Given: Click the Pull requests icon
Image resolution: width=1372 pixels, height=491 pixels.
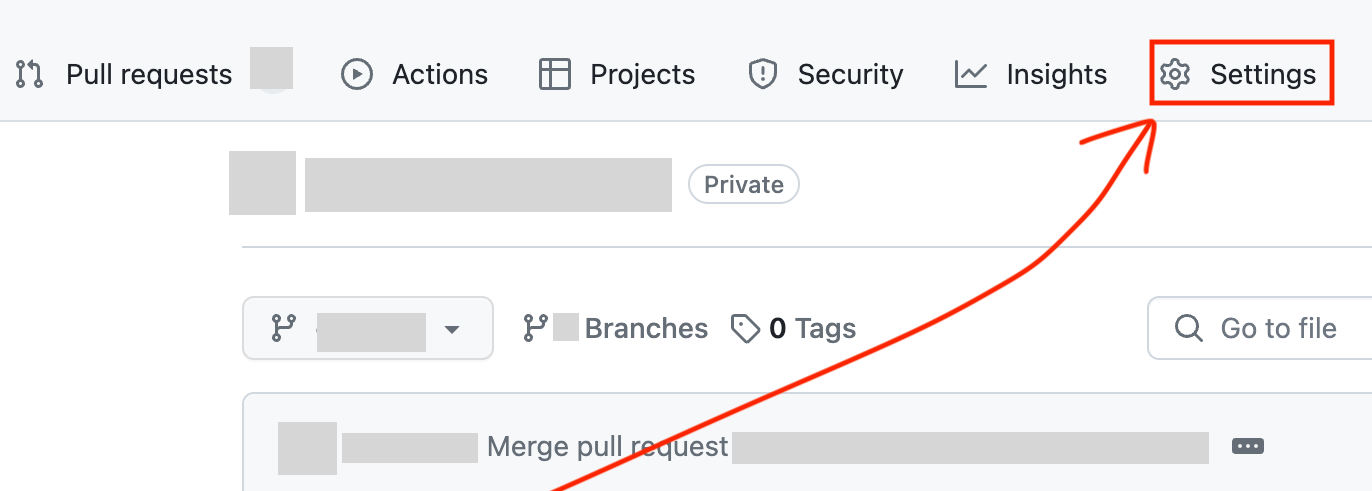Looking at the screenshot, I should tap(30, 74).
